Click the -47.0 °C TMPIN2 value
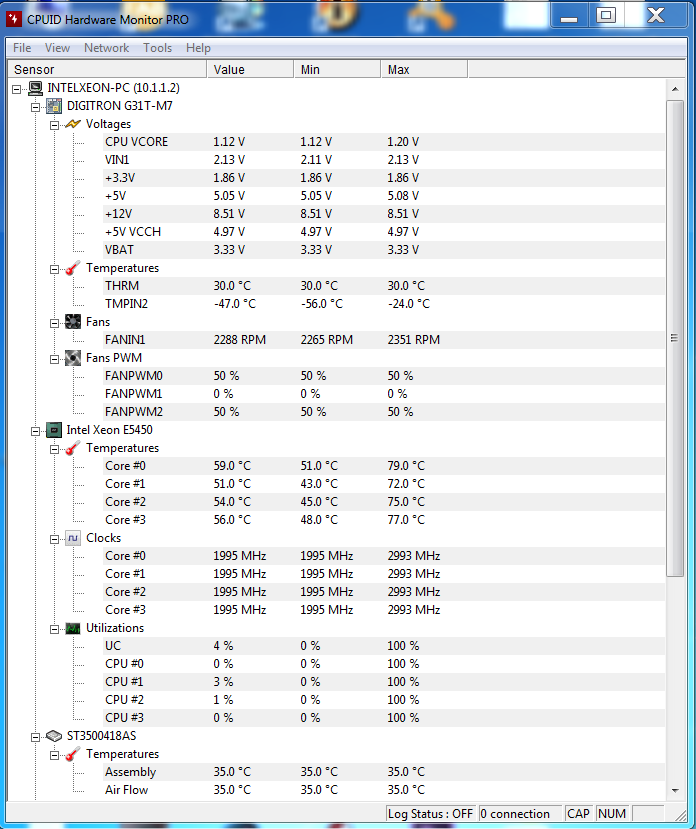 coord(234,304)
